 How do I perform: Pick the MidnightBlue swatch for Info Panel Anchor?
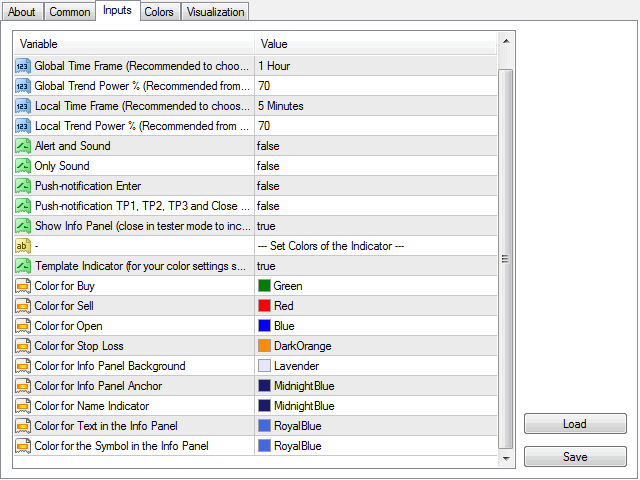click(x=264, y=386)
